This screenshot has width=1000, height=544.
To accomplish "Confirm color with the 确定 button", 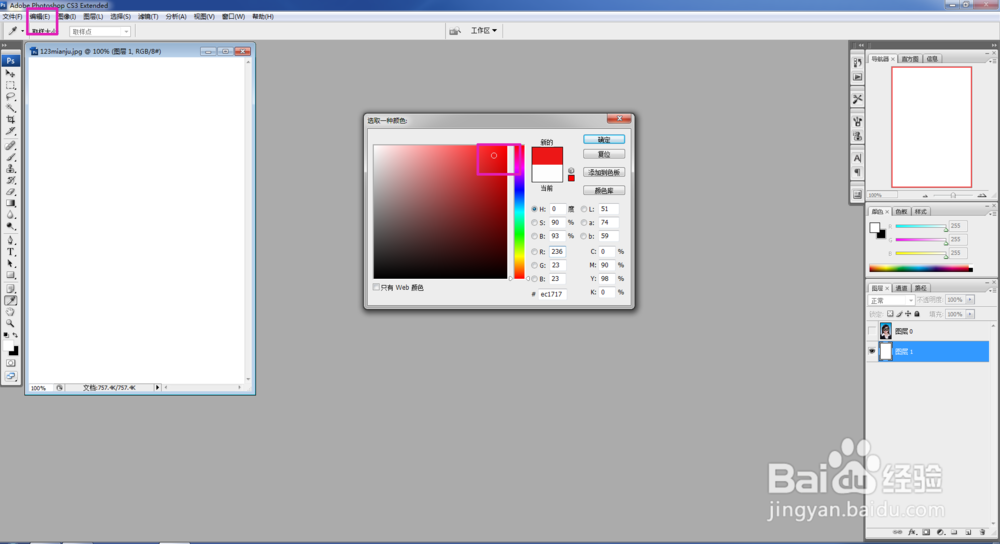I will [604, 140].
